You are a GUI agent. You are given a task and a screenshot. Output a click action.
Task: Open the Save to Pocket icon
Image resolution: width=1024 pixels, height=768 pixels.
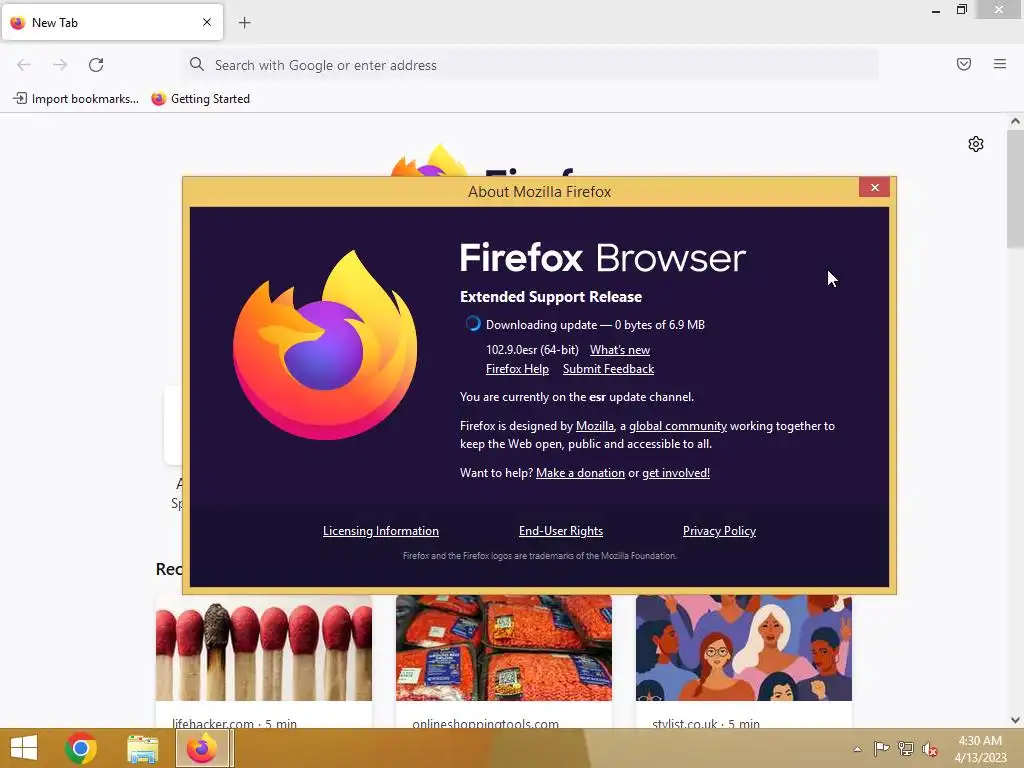(x=964, y=64)
